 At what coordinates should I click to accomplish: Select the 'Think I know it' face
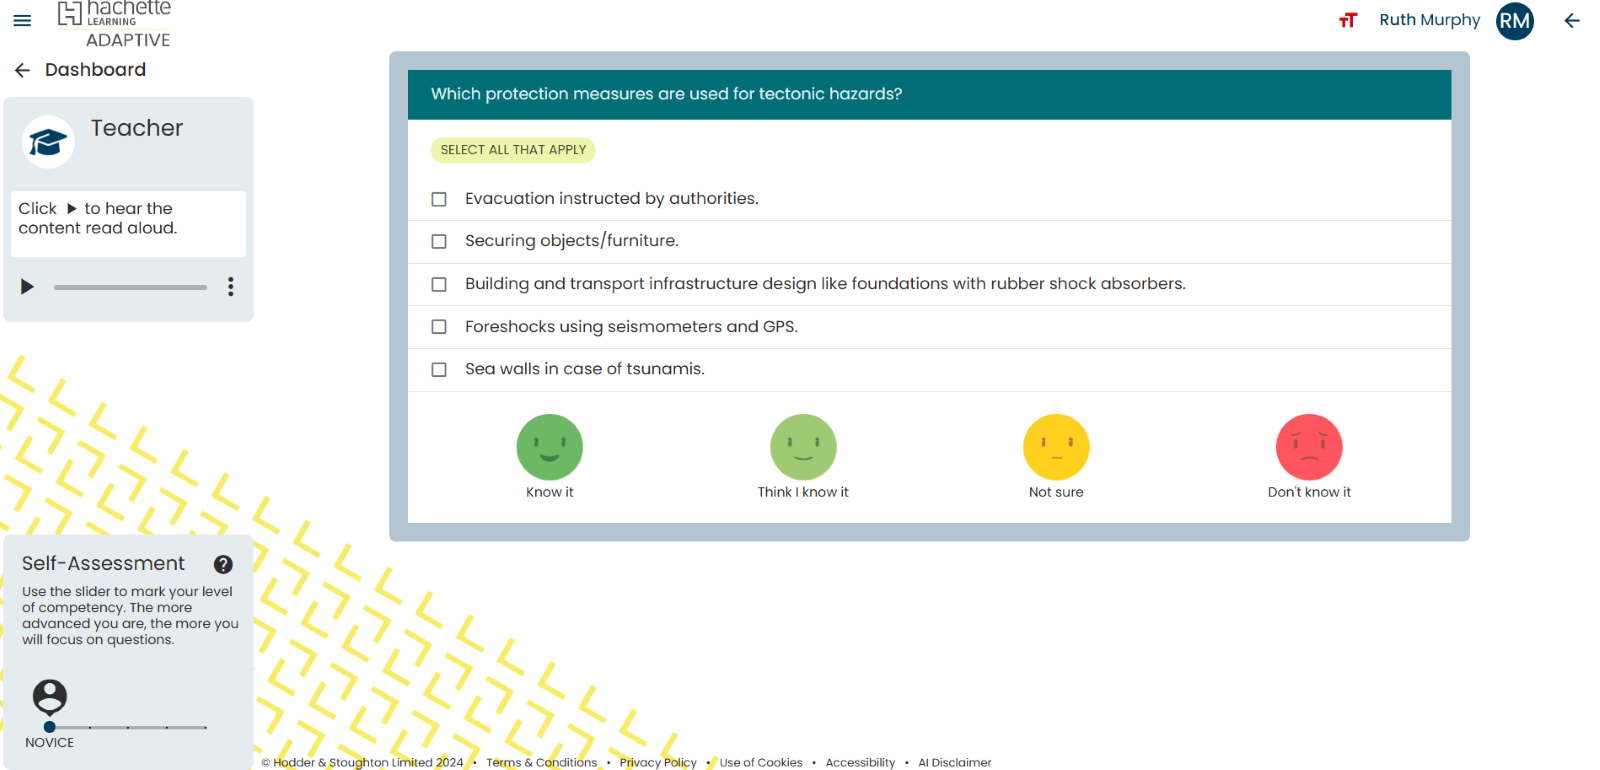(x=803, y=447)
